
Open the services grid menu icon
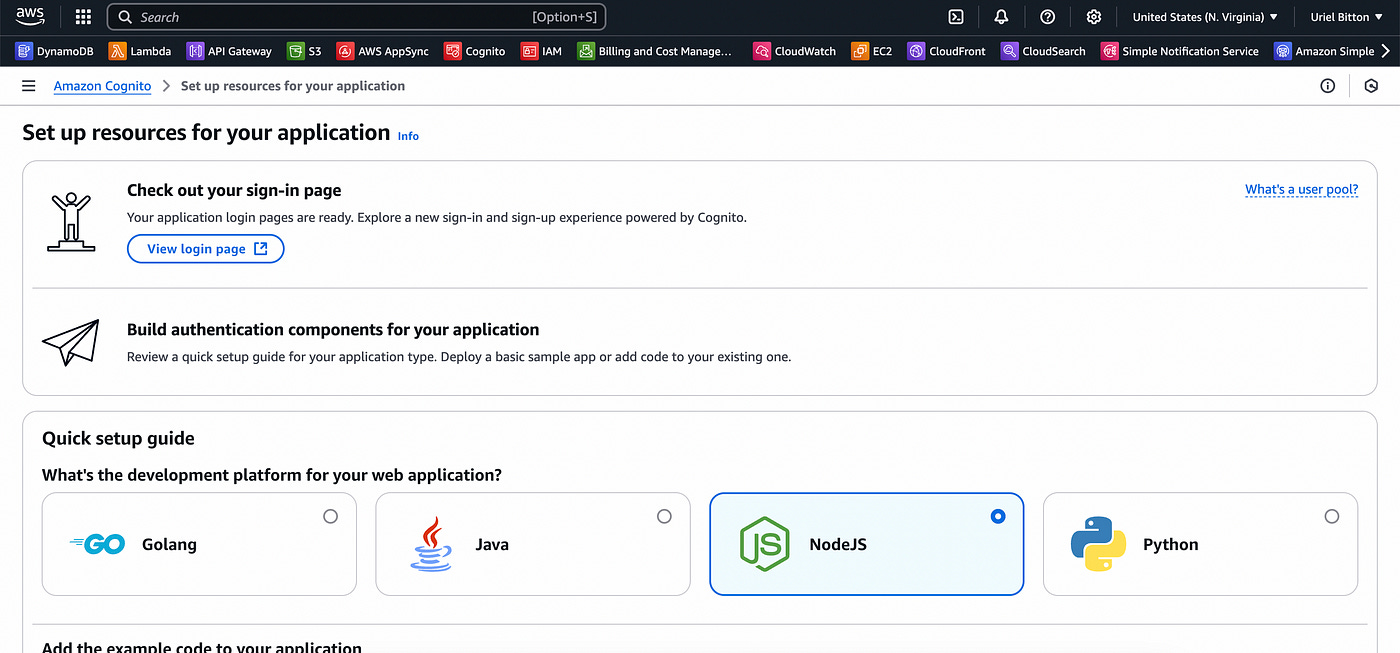(x=83, y=17)
